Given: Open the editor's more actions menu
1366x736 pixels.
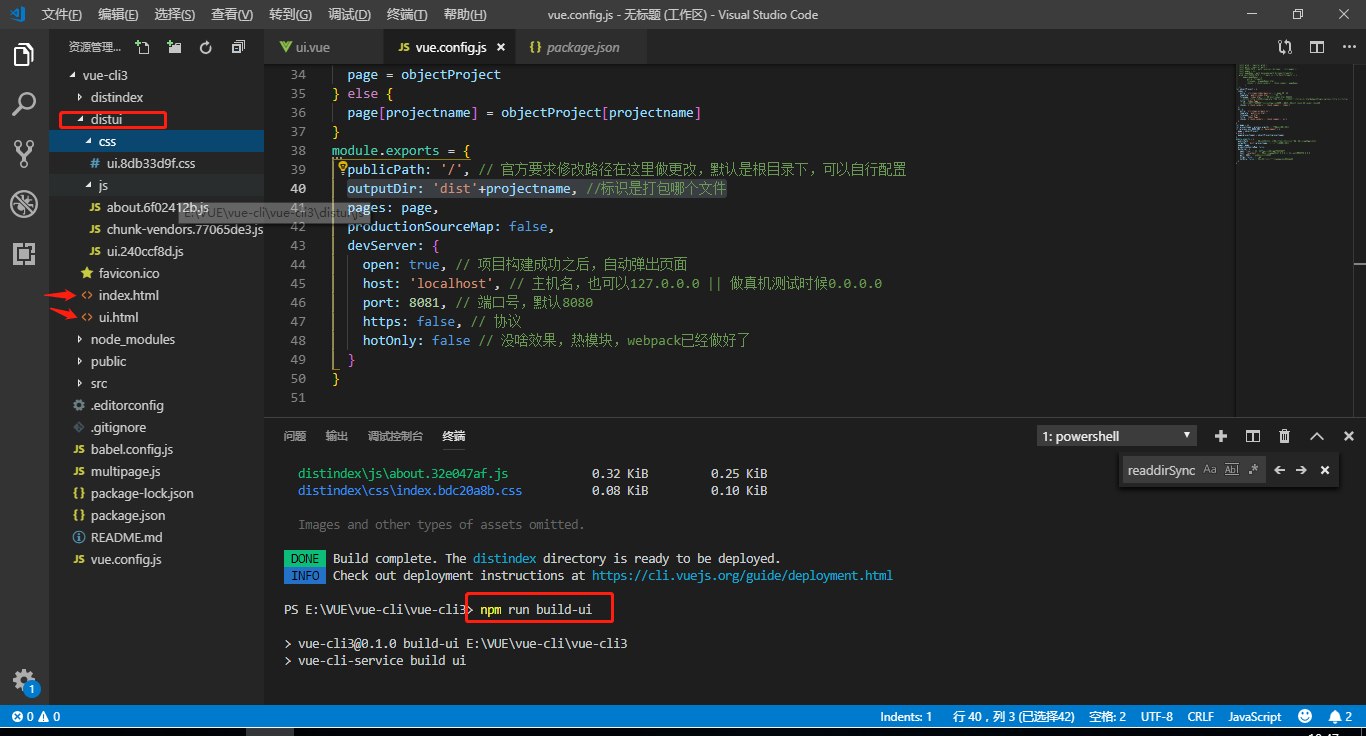Looking at the screenshot, I should pos(1348,47).
